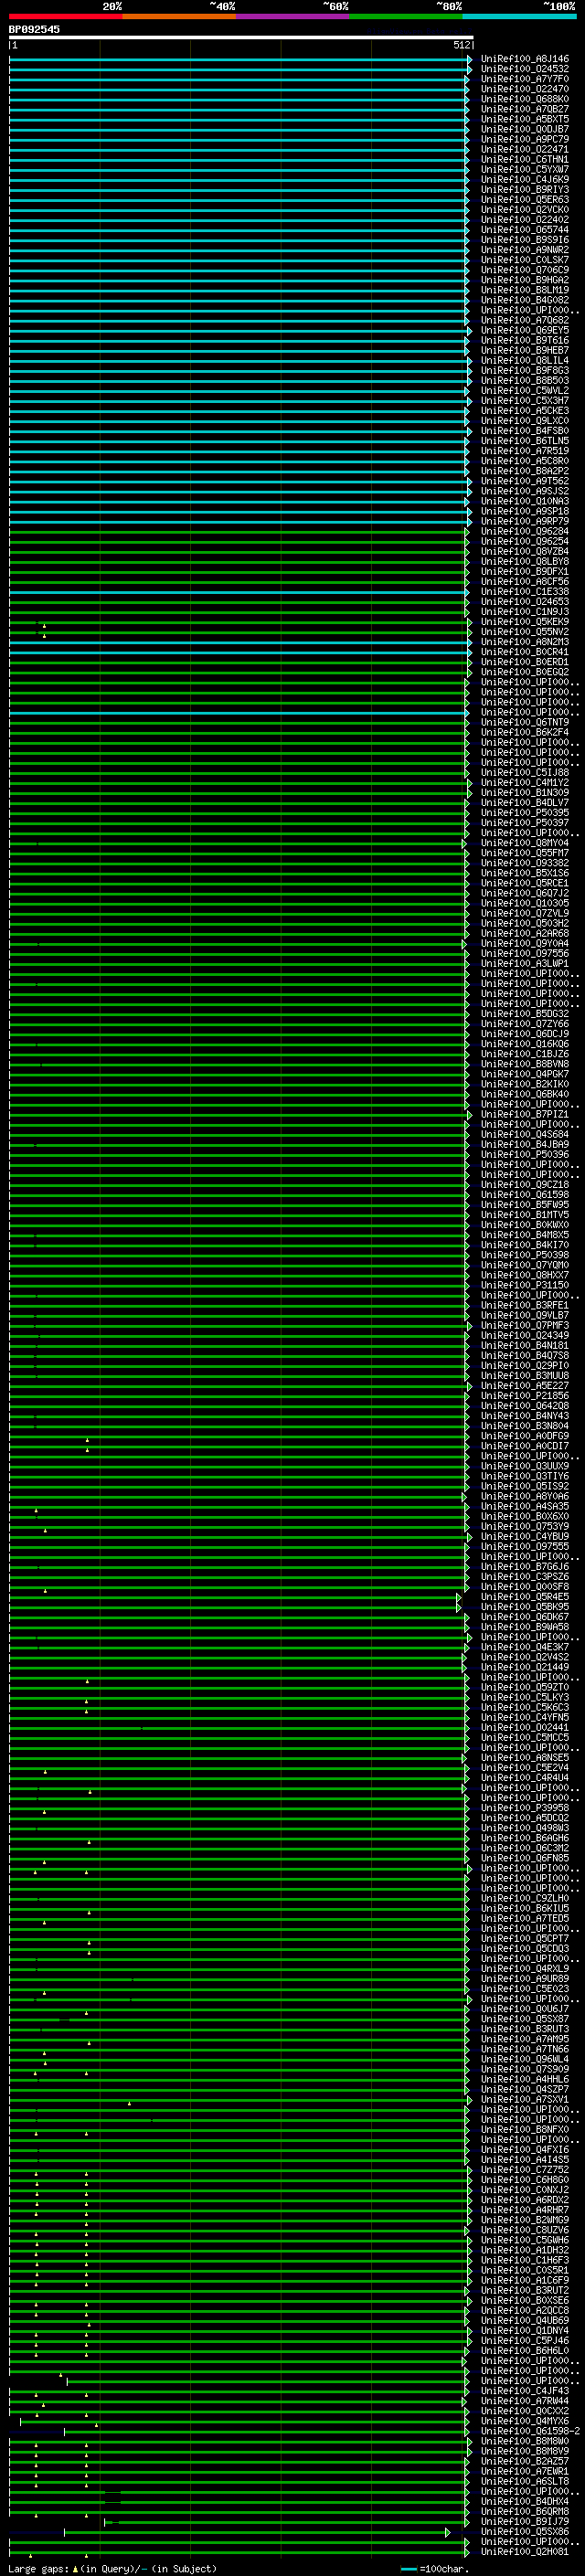Open hit UniRef100_A5BXT5
This screenshot has height=2576, width=585.
pyautogui.click(x=525, y=119)
